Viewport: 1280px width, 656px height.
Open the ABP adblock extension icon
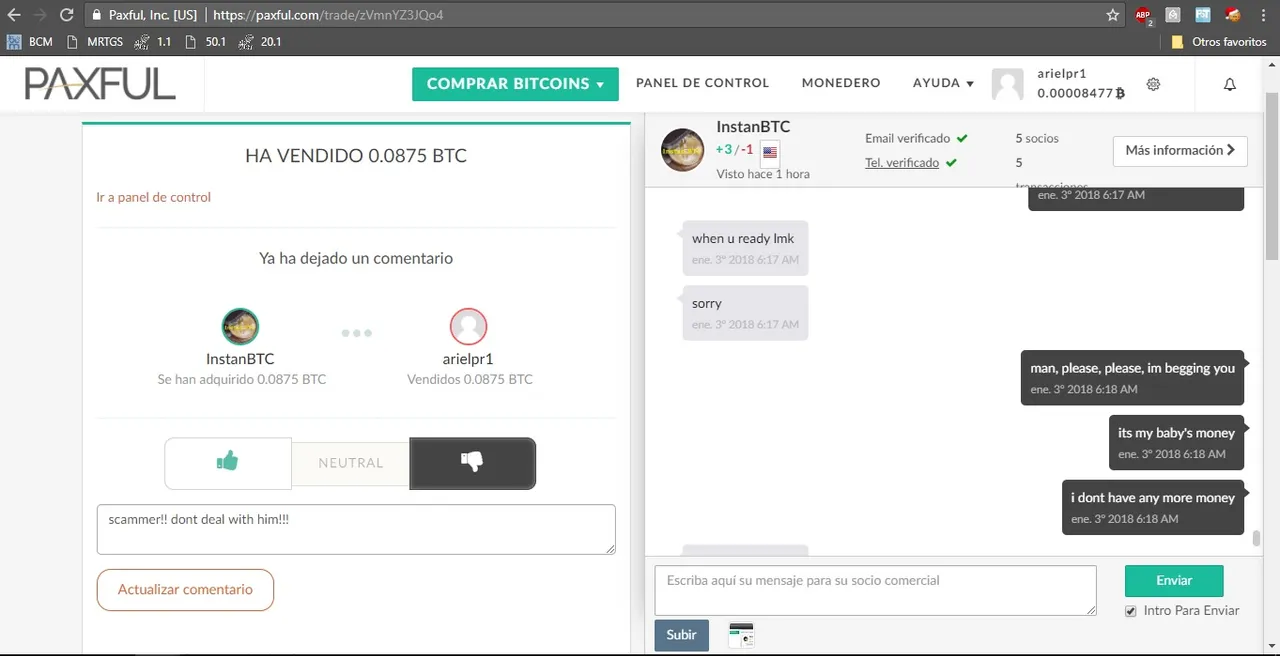pyautogui.click(x=1143, y=15)
